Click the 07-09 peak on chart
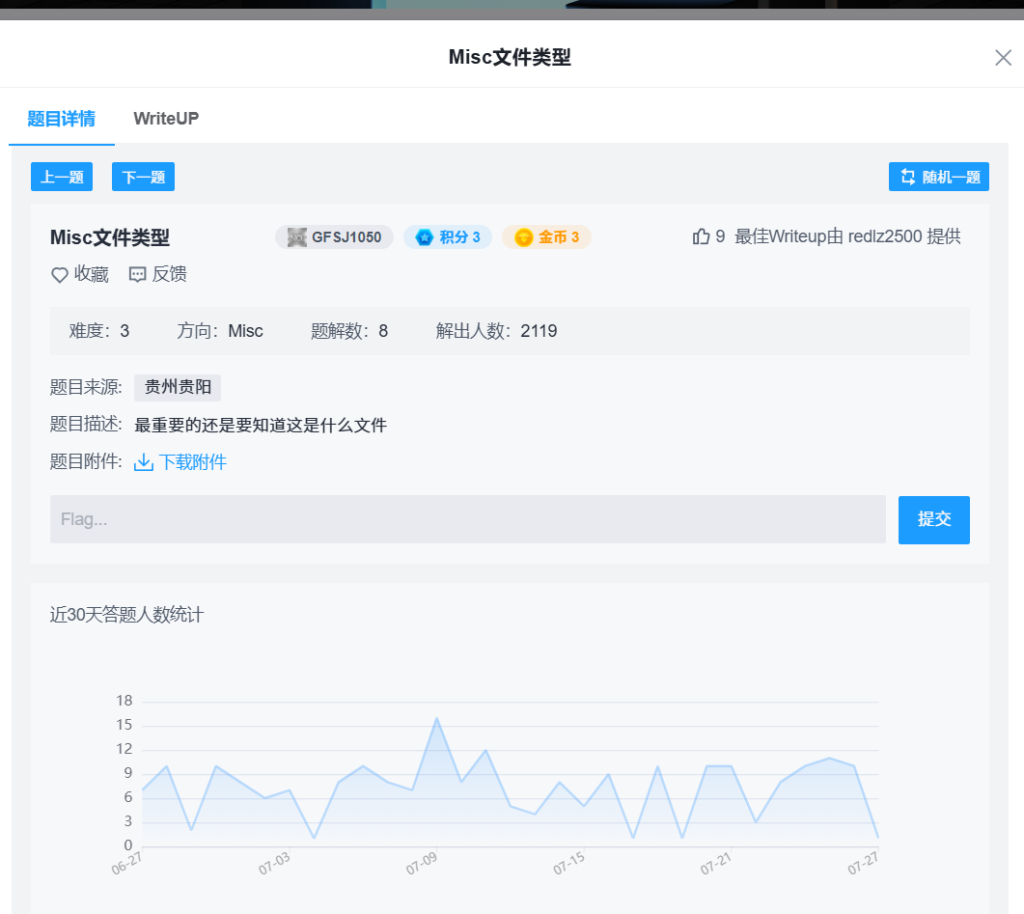 (x=436, y=718)
